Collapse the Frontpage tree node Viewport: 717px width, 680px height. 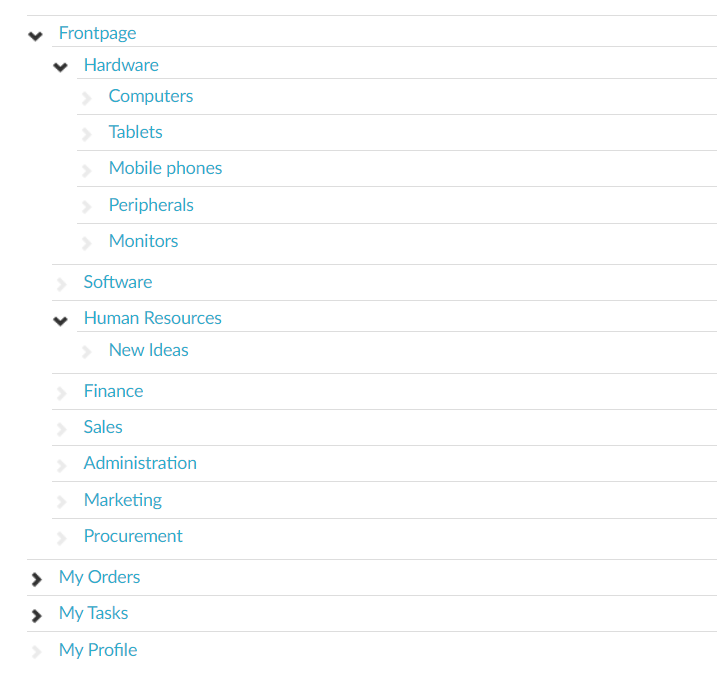36,36
